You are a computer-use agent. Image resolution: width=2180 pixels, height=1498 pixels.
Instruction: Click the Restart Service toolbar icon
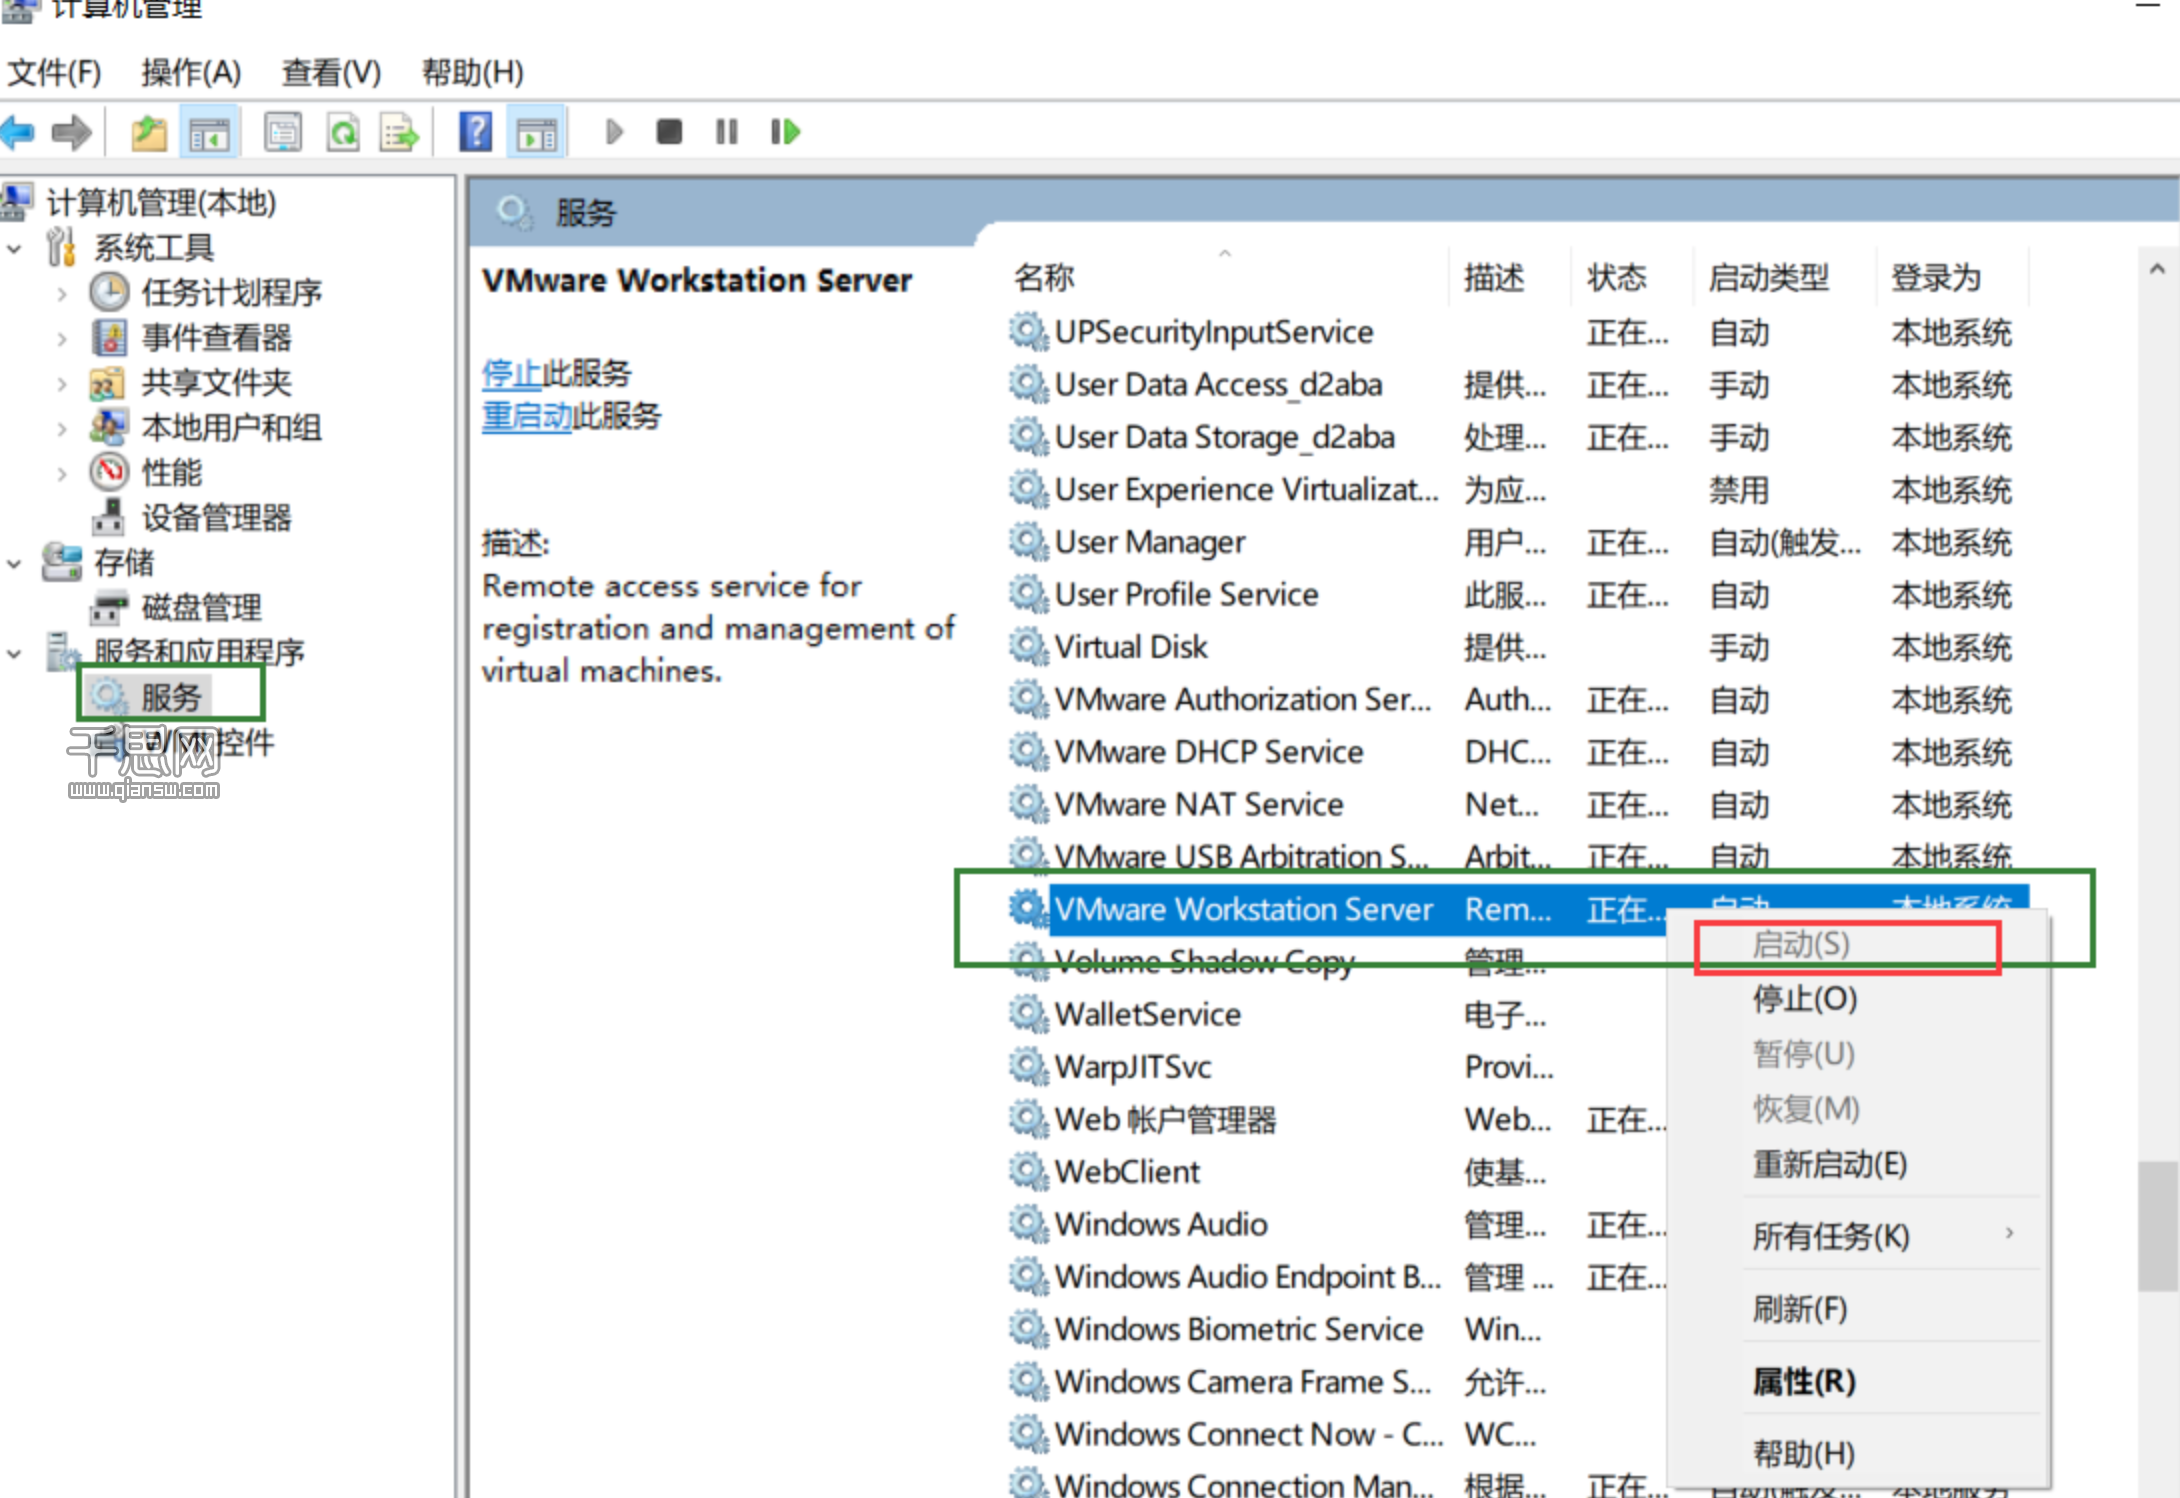tap(785, 132)
